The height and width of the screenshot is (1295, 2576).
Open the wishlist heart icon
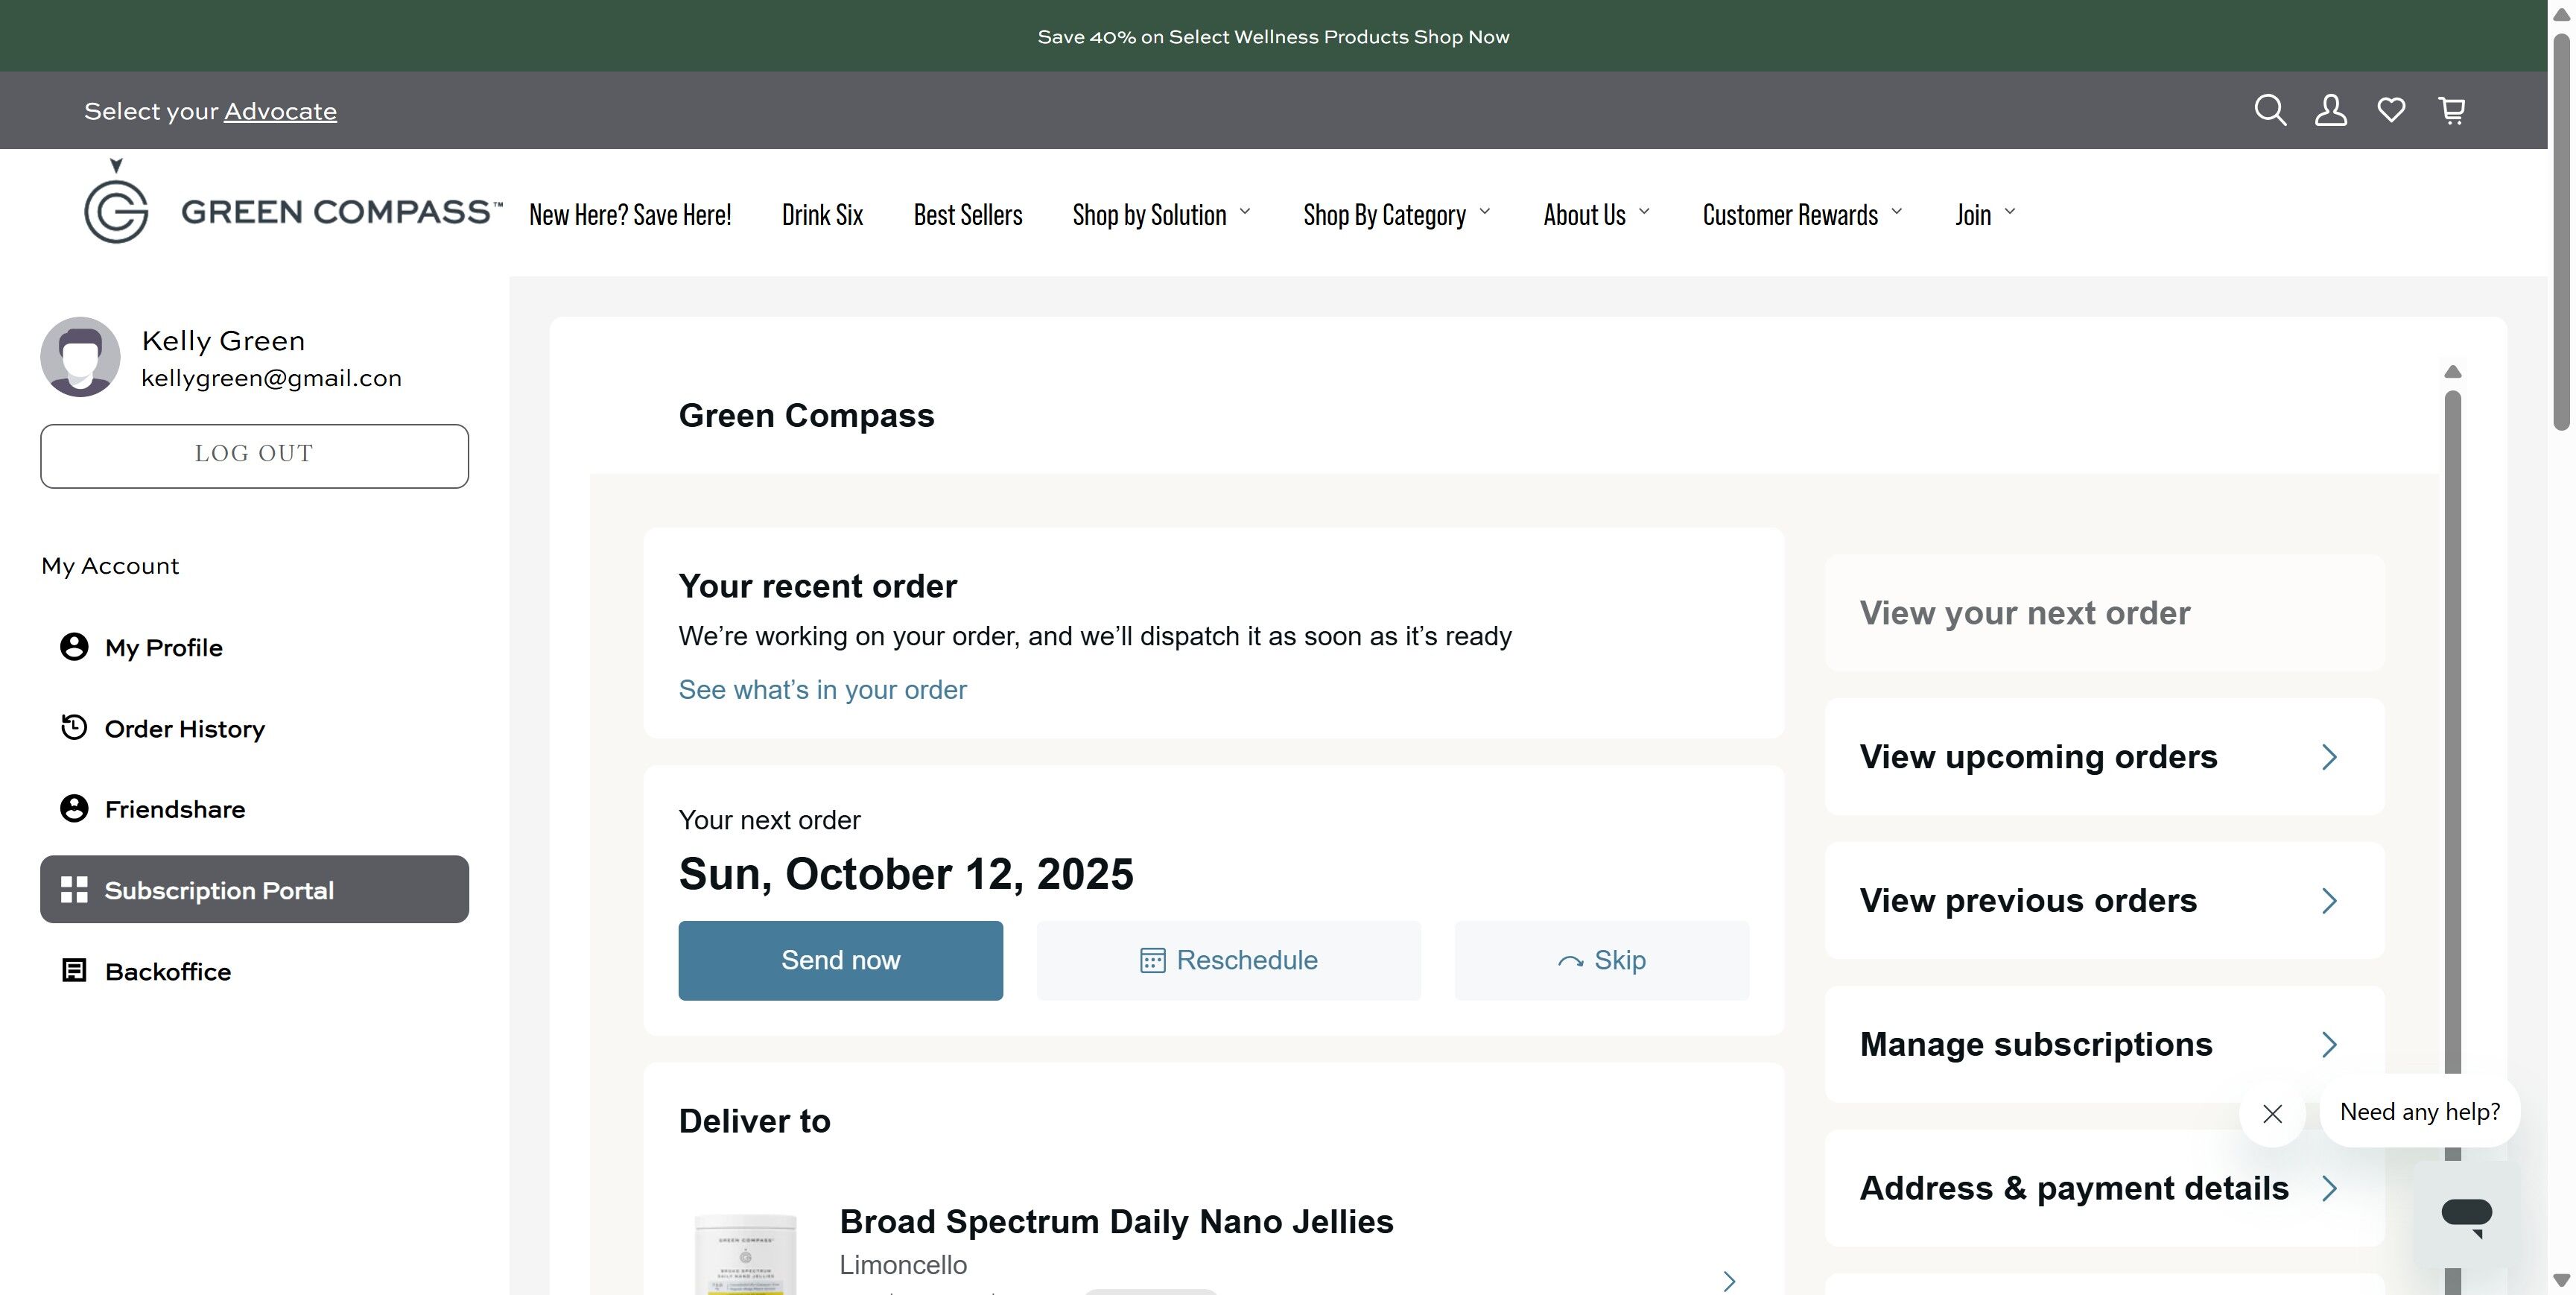(2391, 110)
